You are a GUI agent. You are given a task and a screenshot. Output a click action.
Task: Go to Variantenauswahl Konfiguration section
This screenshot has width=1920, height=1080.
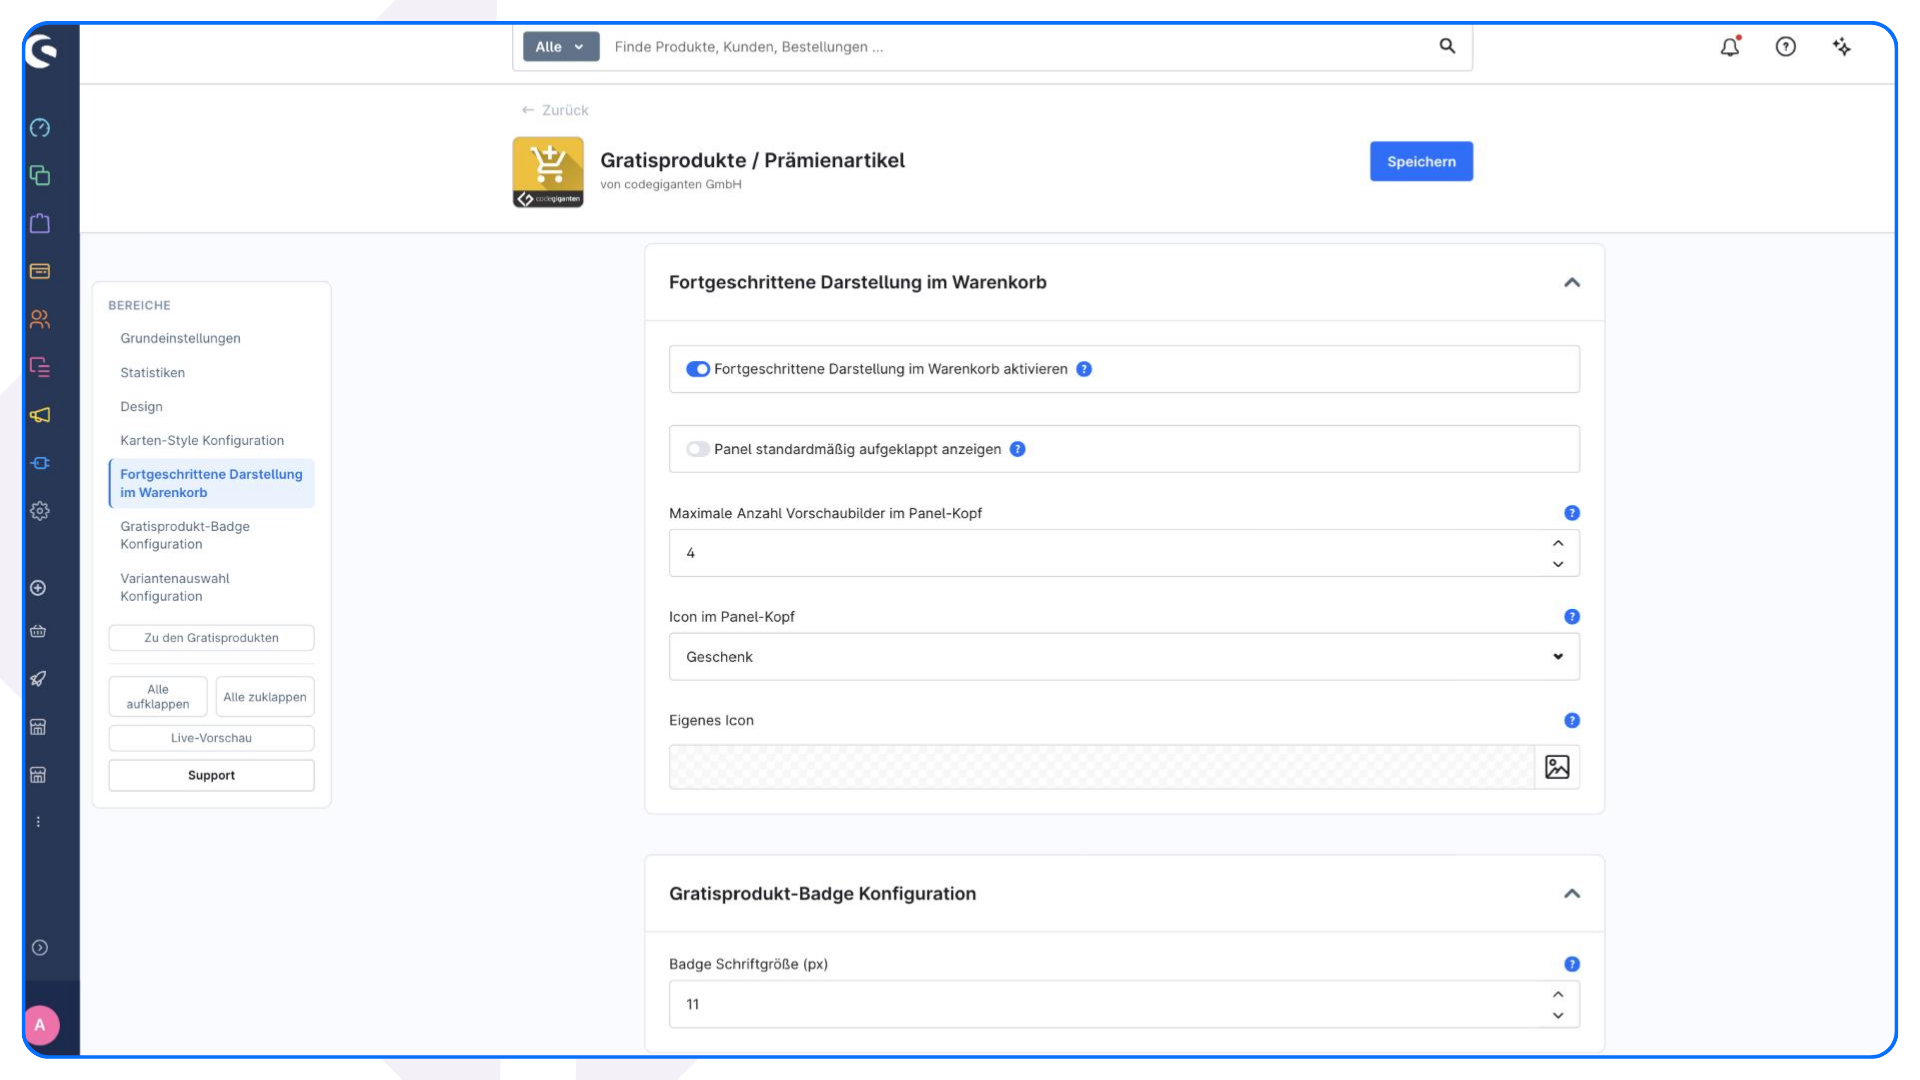click(x=175, y=587)
